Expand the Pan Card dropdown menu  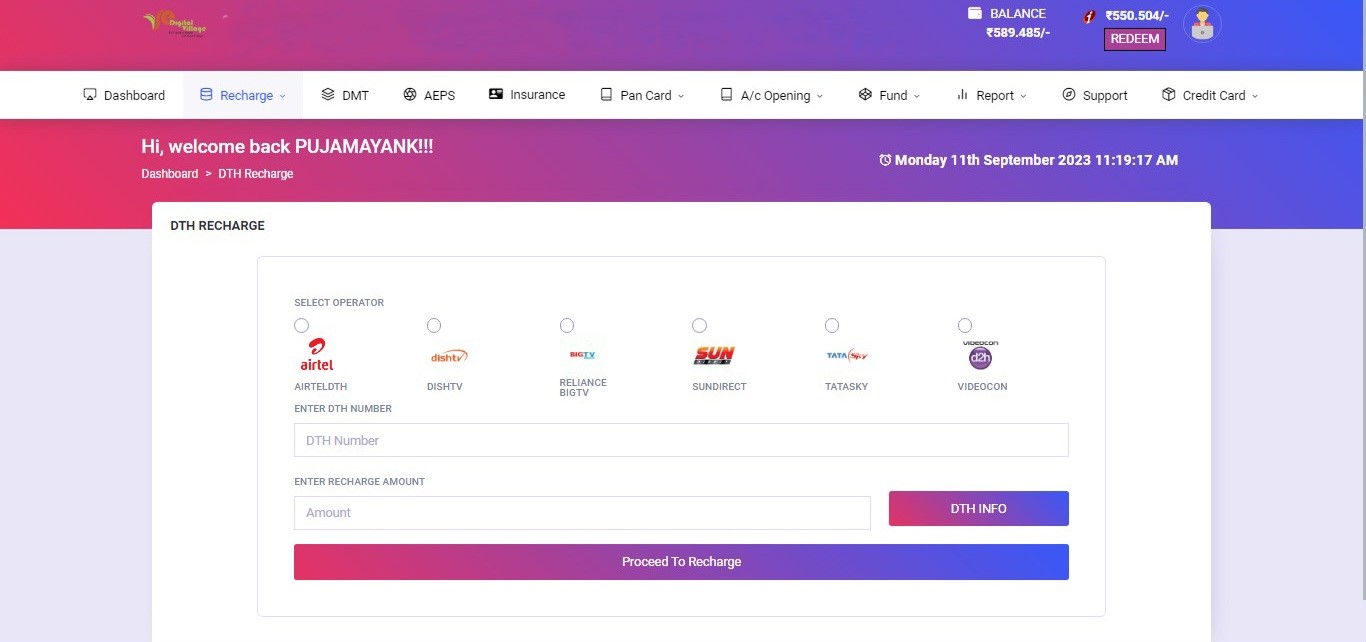(642, 95)
